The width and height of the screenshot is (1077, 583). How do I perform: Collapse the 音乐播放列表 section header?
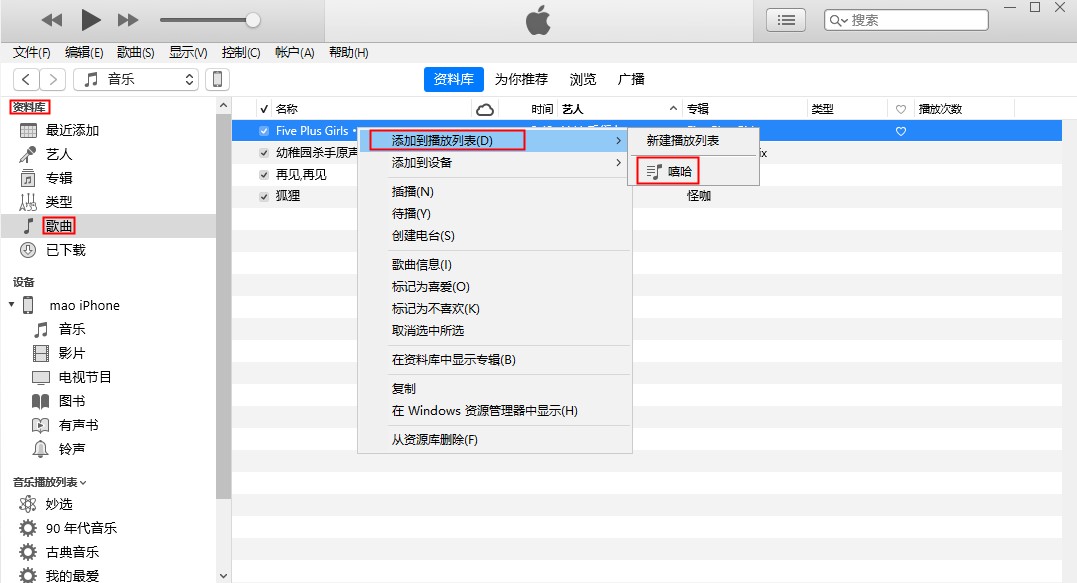pyautogui.click(x=49, y=483)
